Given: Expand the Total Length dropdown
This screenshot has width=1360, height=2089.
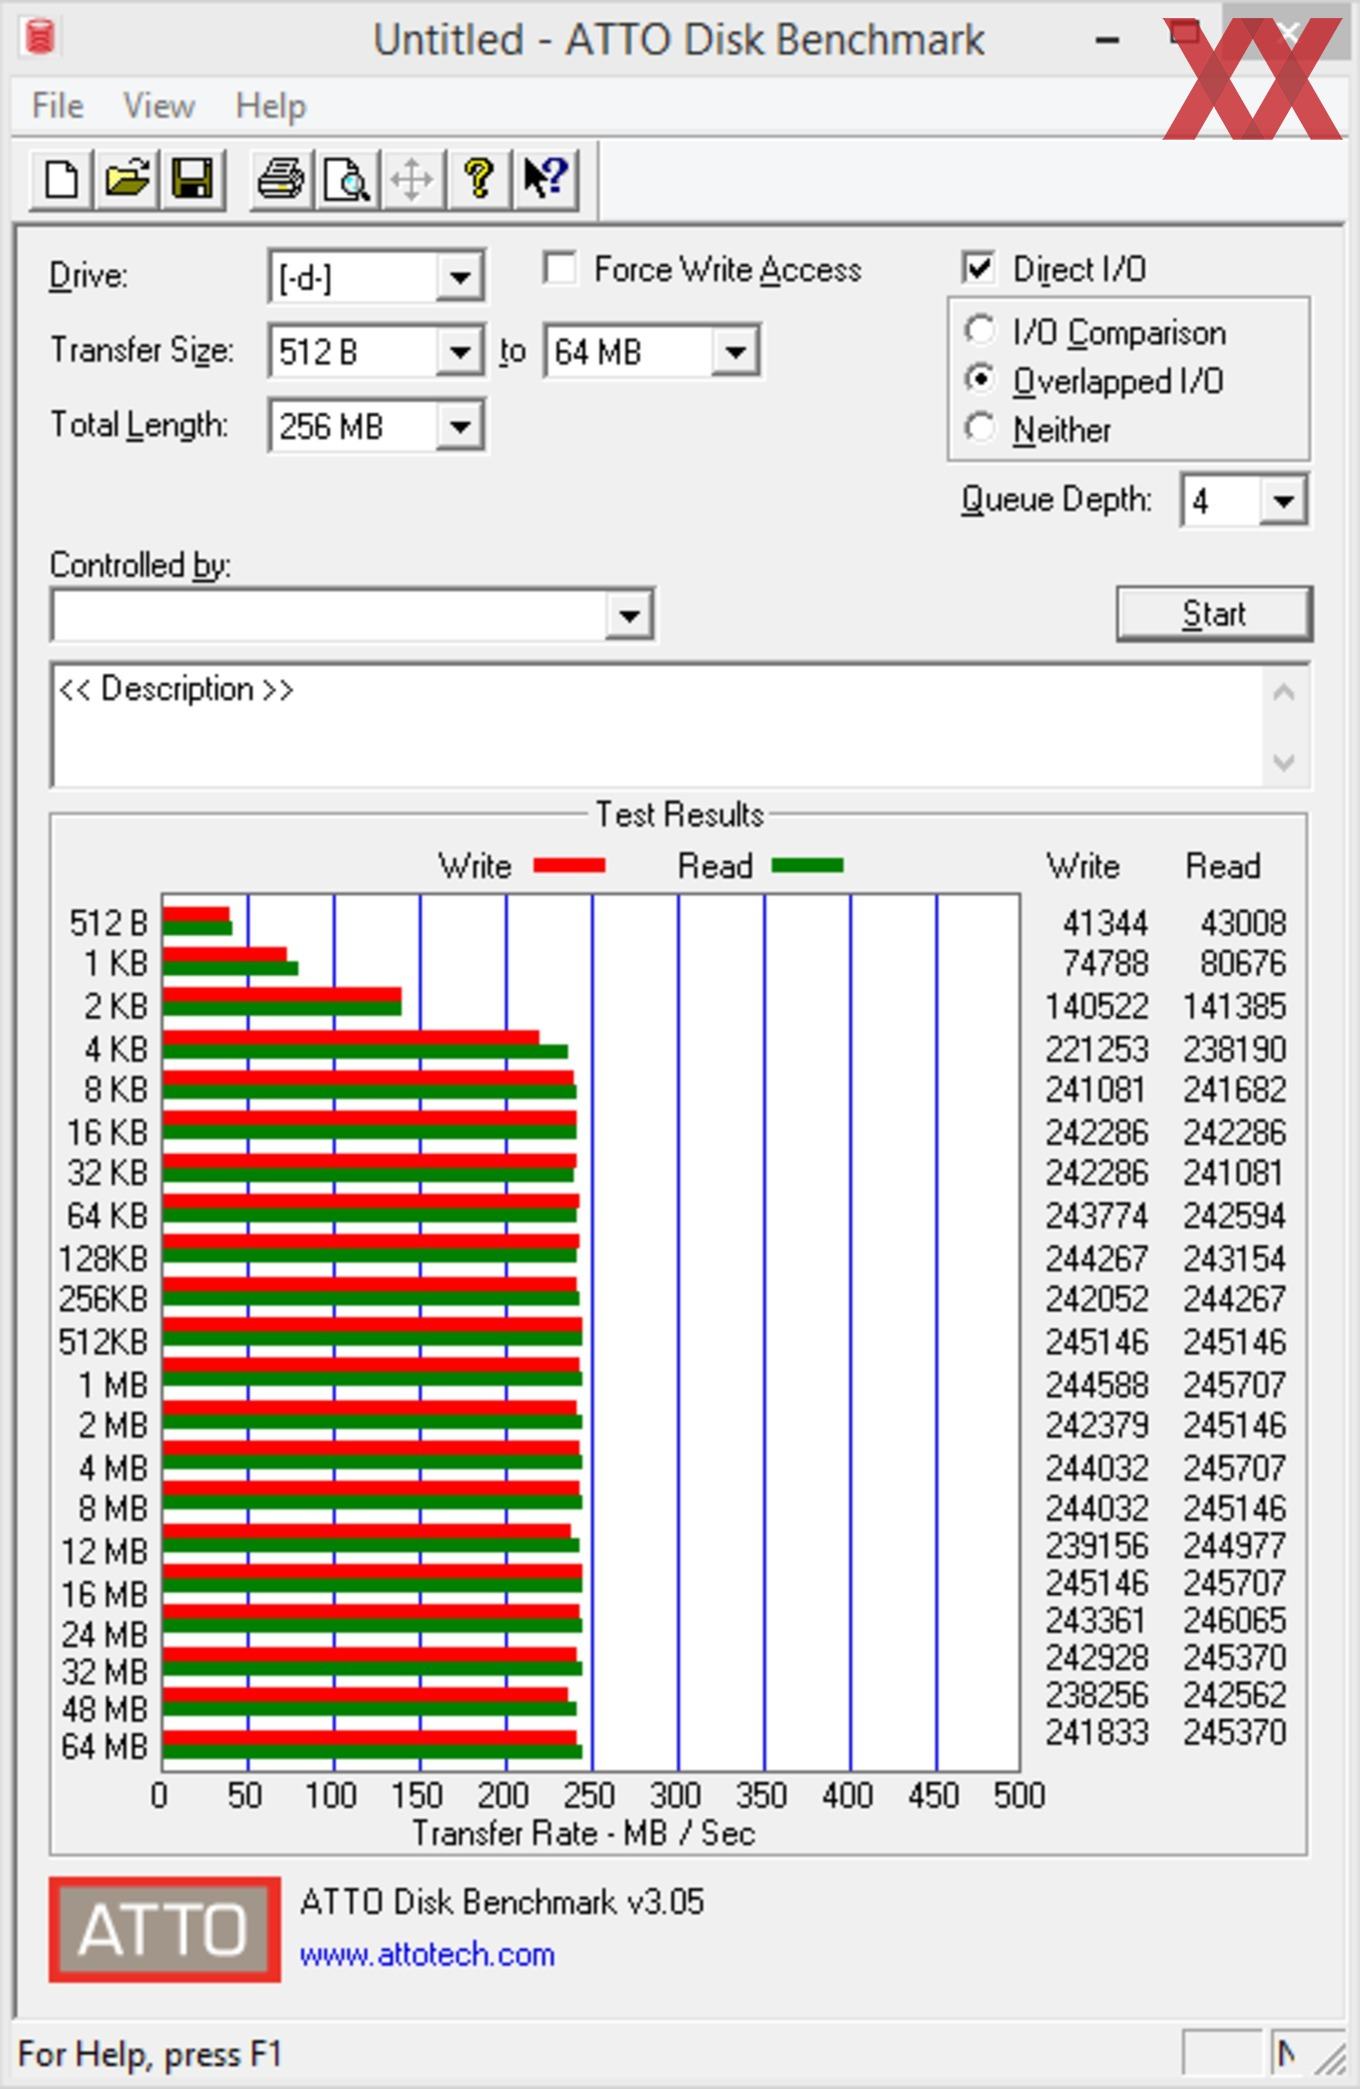Looking at the screenshot, I should click(x=459, y=426).
